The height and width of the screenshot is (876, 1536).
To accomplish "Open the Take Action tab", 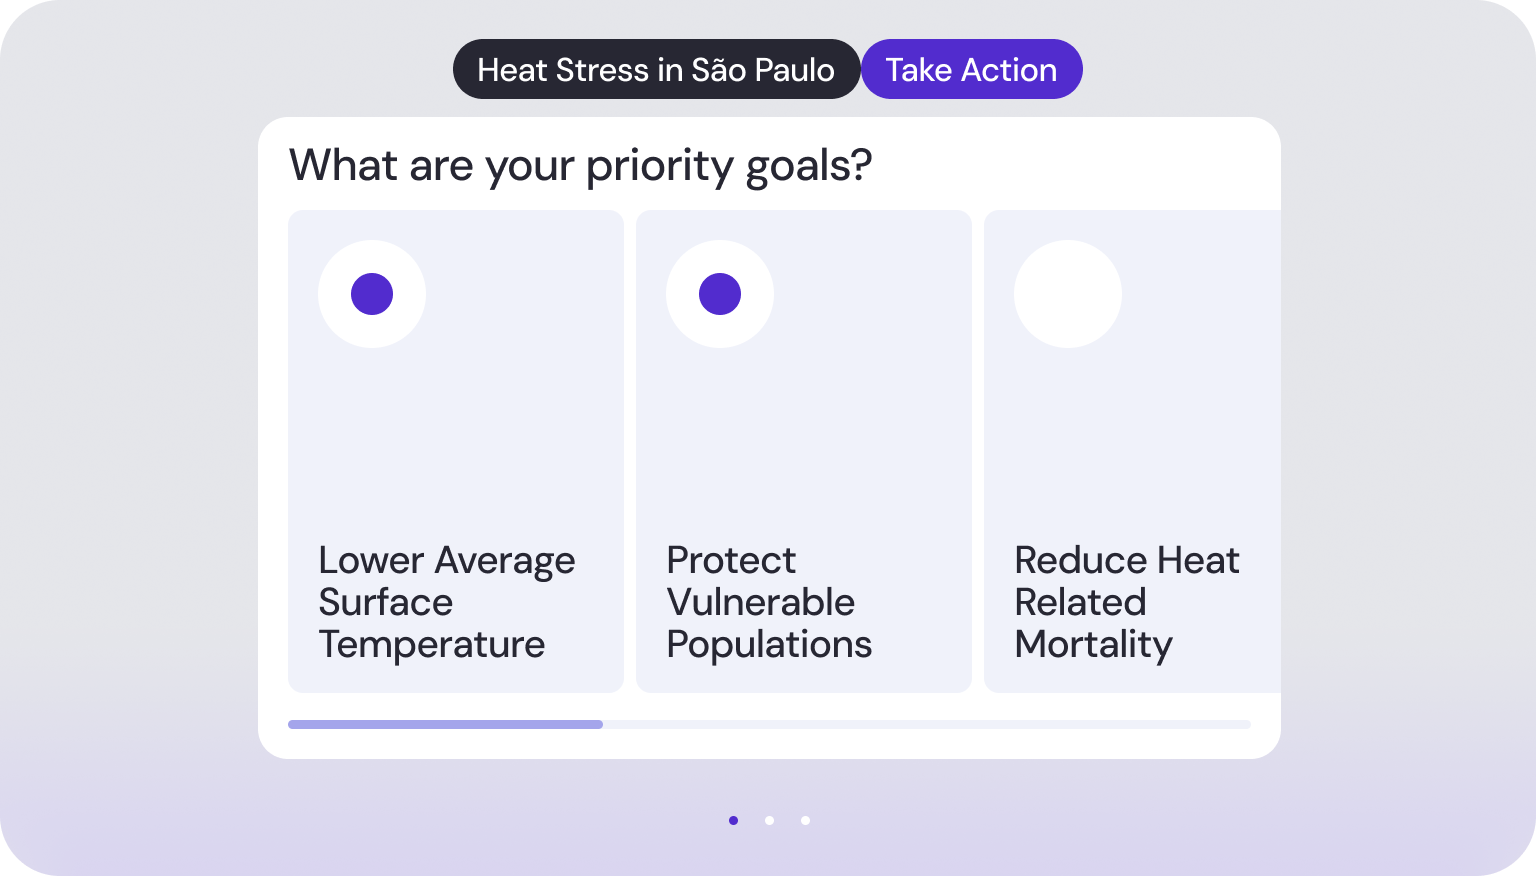I will (x=971, y=69).
